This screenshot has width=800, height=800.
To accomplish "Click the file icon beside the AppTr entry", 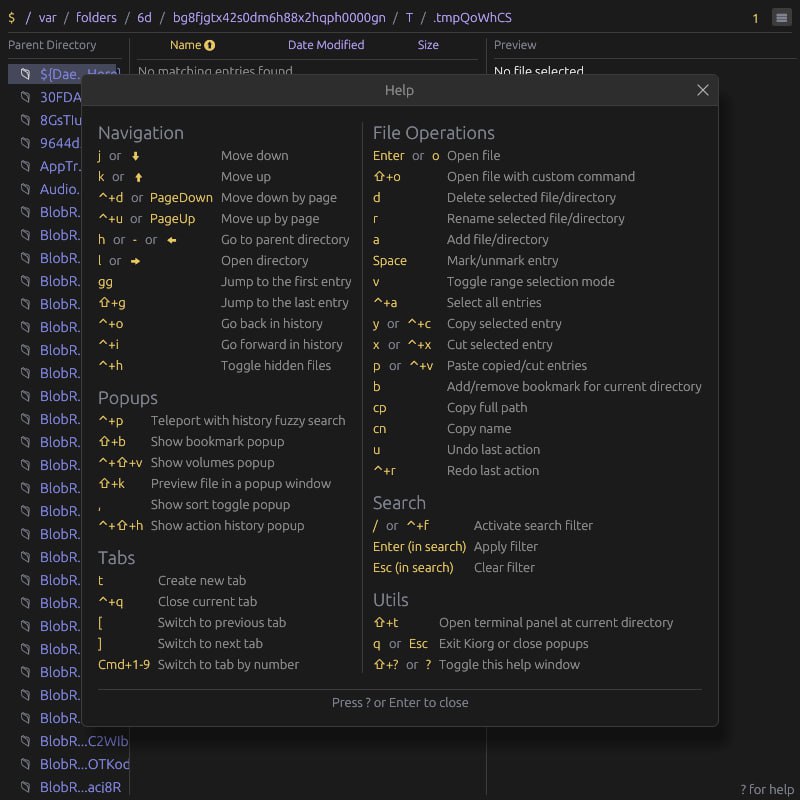I will [x=26, y=166].
